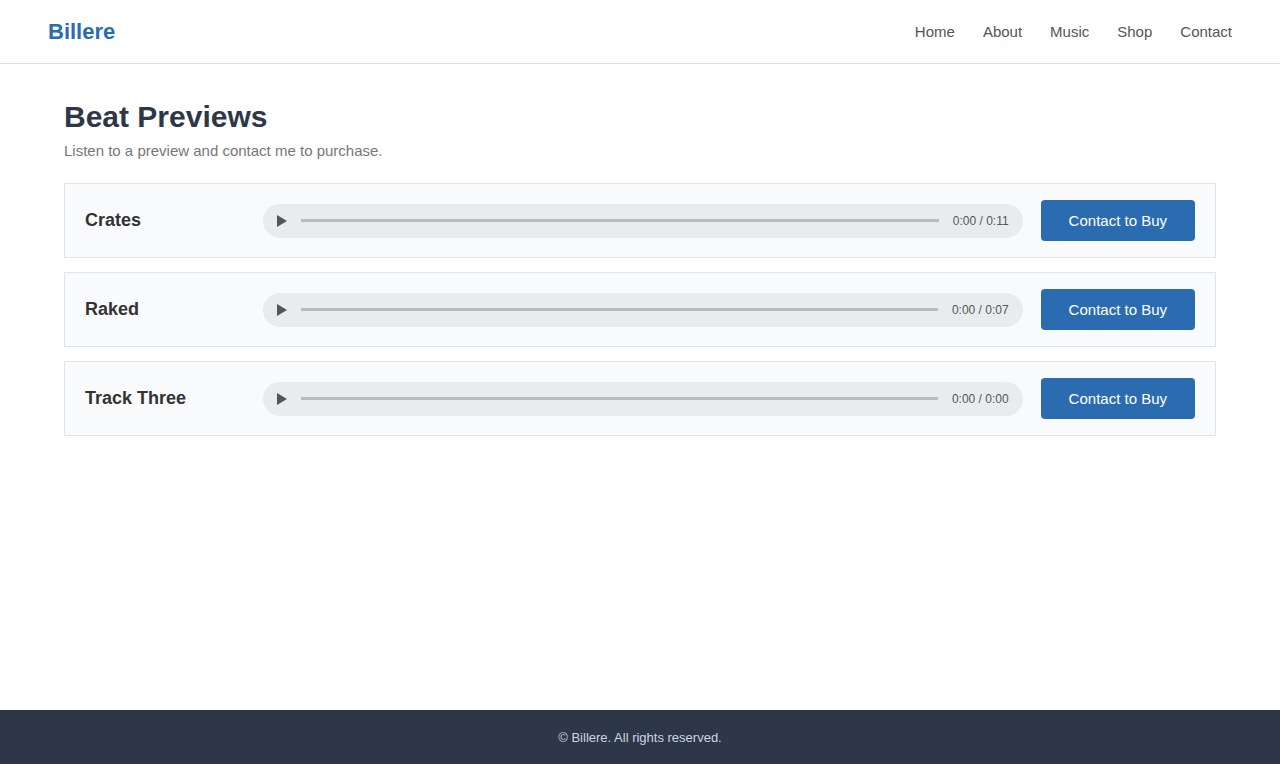Open the Contact page from navigation
The width and height of the screenshot is (1280, 764).
click(x=1206, y=32)
